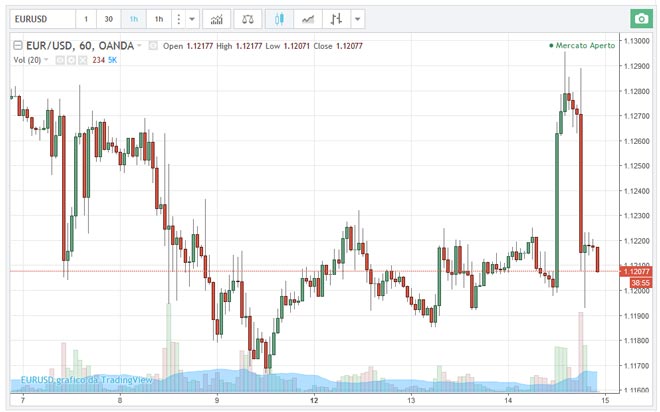Switch to the 1 minute interval
The height and width of the screenshot is (412, 660).
85,19
